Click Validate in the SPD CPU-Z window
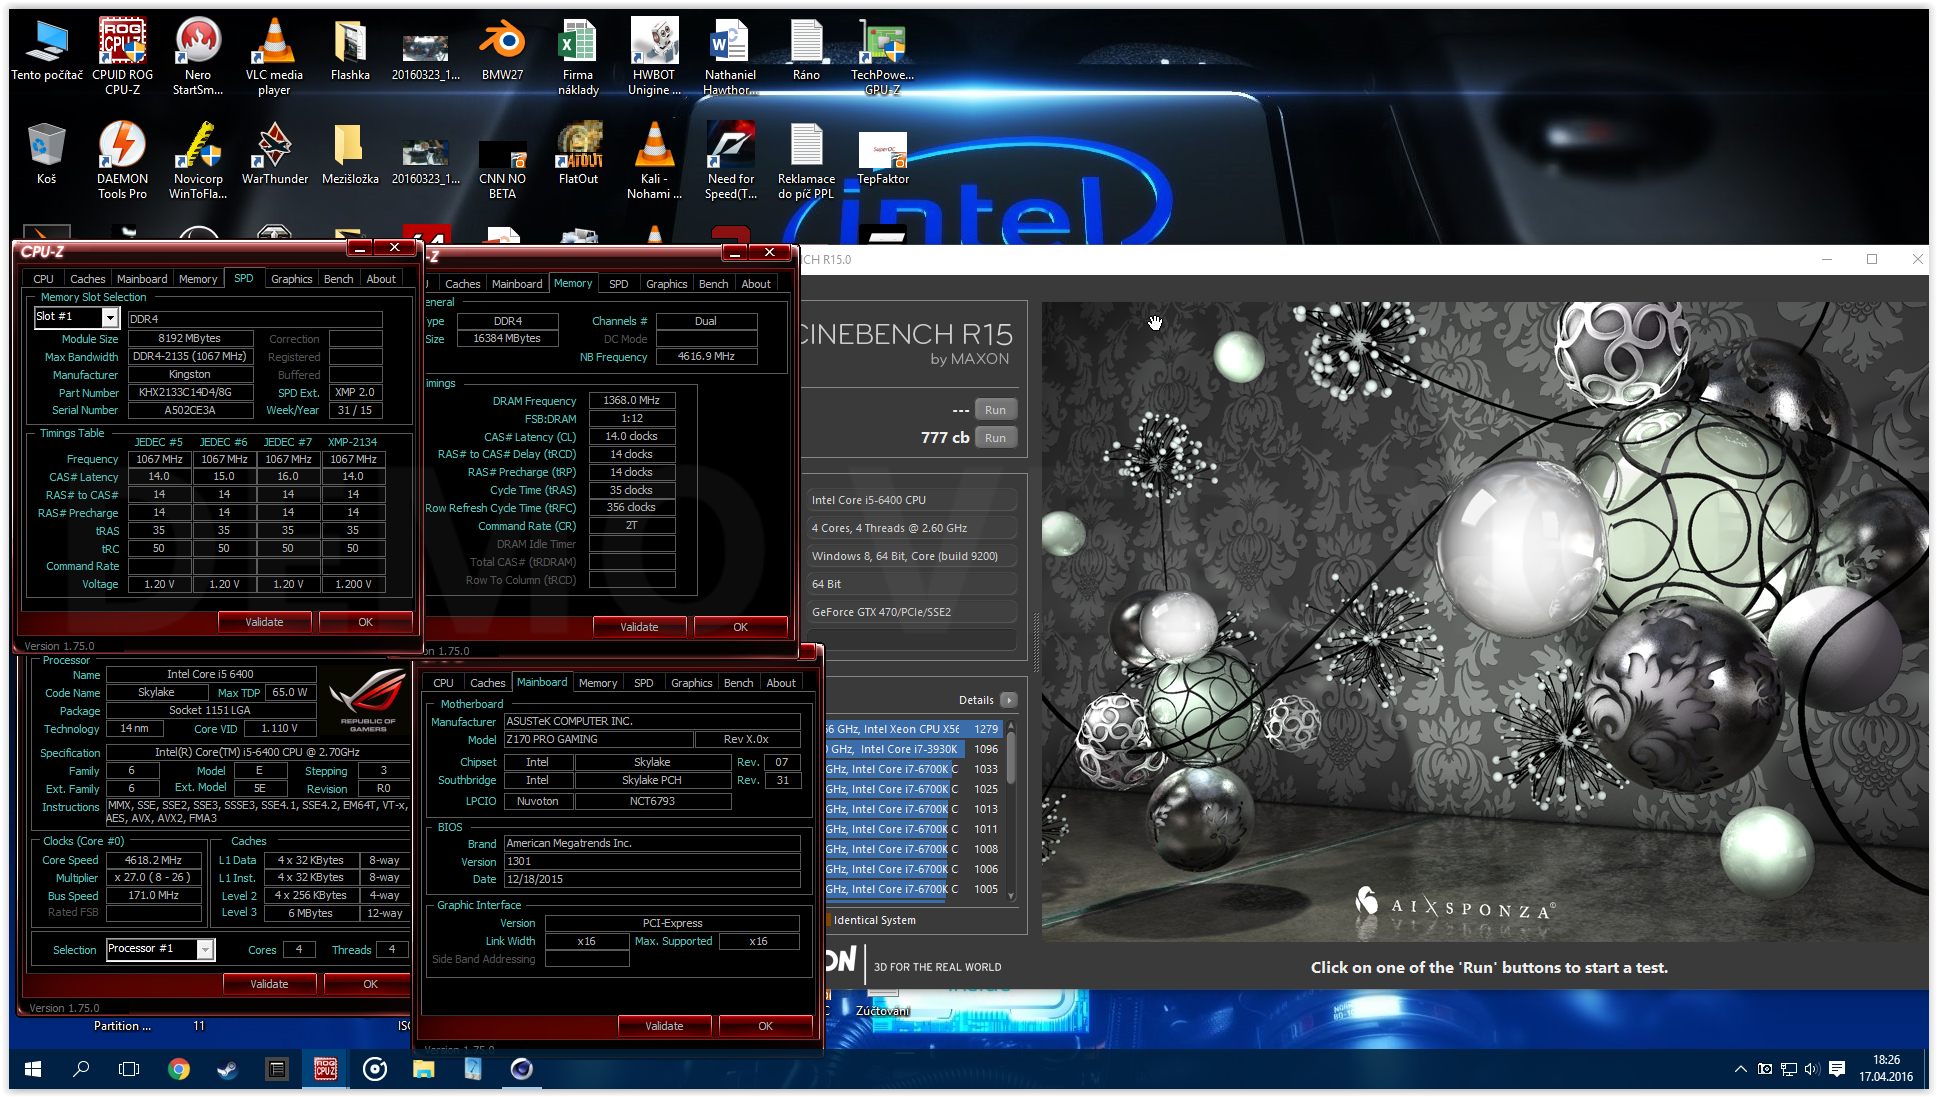 click(x=264, y=622)
